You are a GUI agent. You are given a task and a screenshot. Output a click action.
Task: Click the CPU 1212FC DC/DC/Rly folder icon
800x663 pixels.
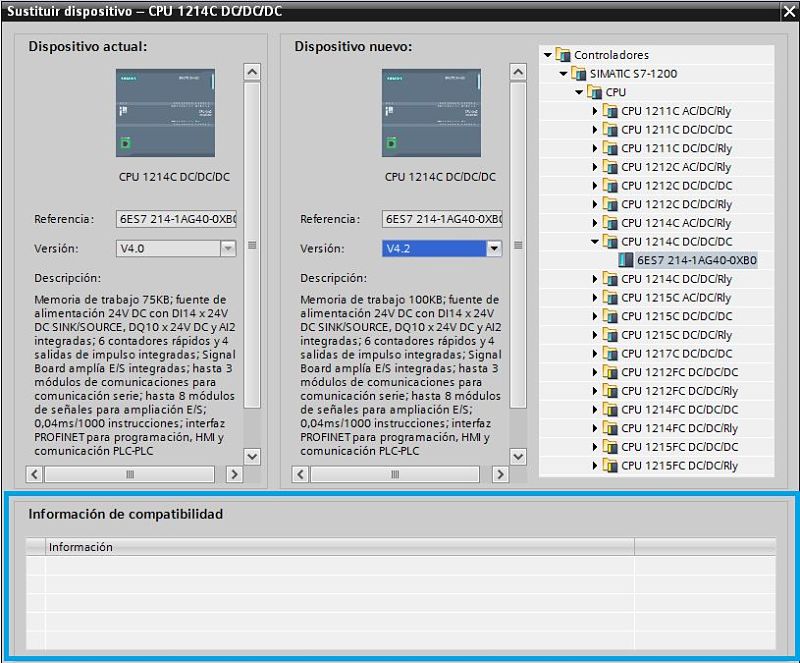point(610,391)
